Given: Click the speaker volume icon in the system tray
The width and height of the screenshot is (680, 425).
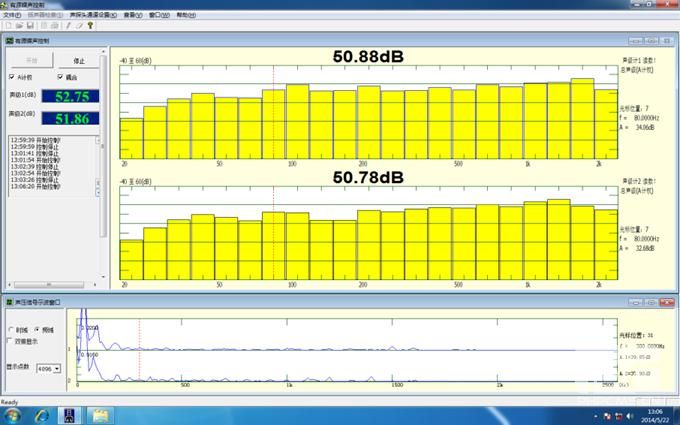Looking at the screenshot, I should pyautogui.click(x=630, y=416).
